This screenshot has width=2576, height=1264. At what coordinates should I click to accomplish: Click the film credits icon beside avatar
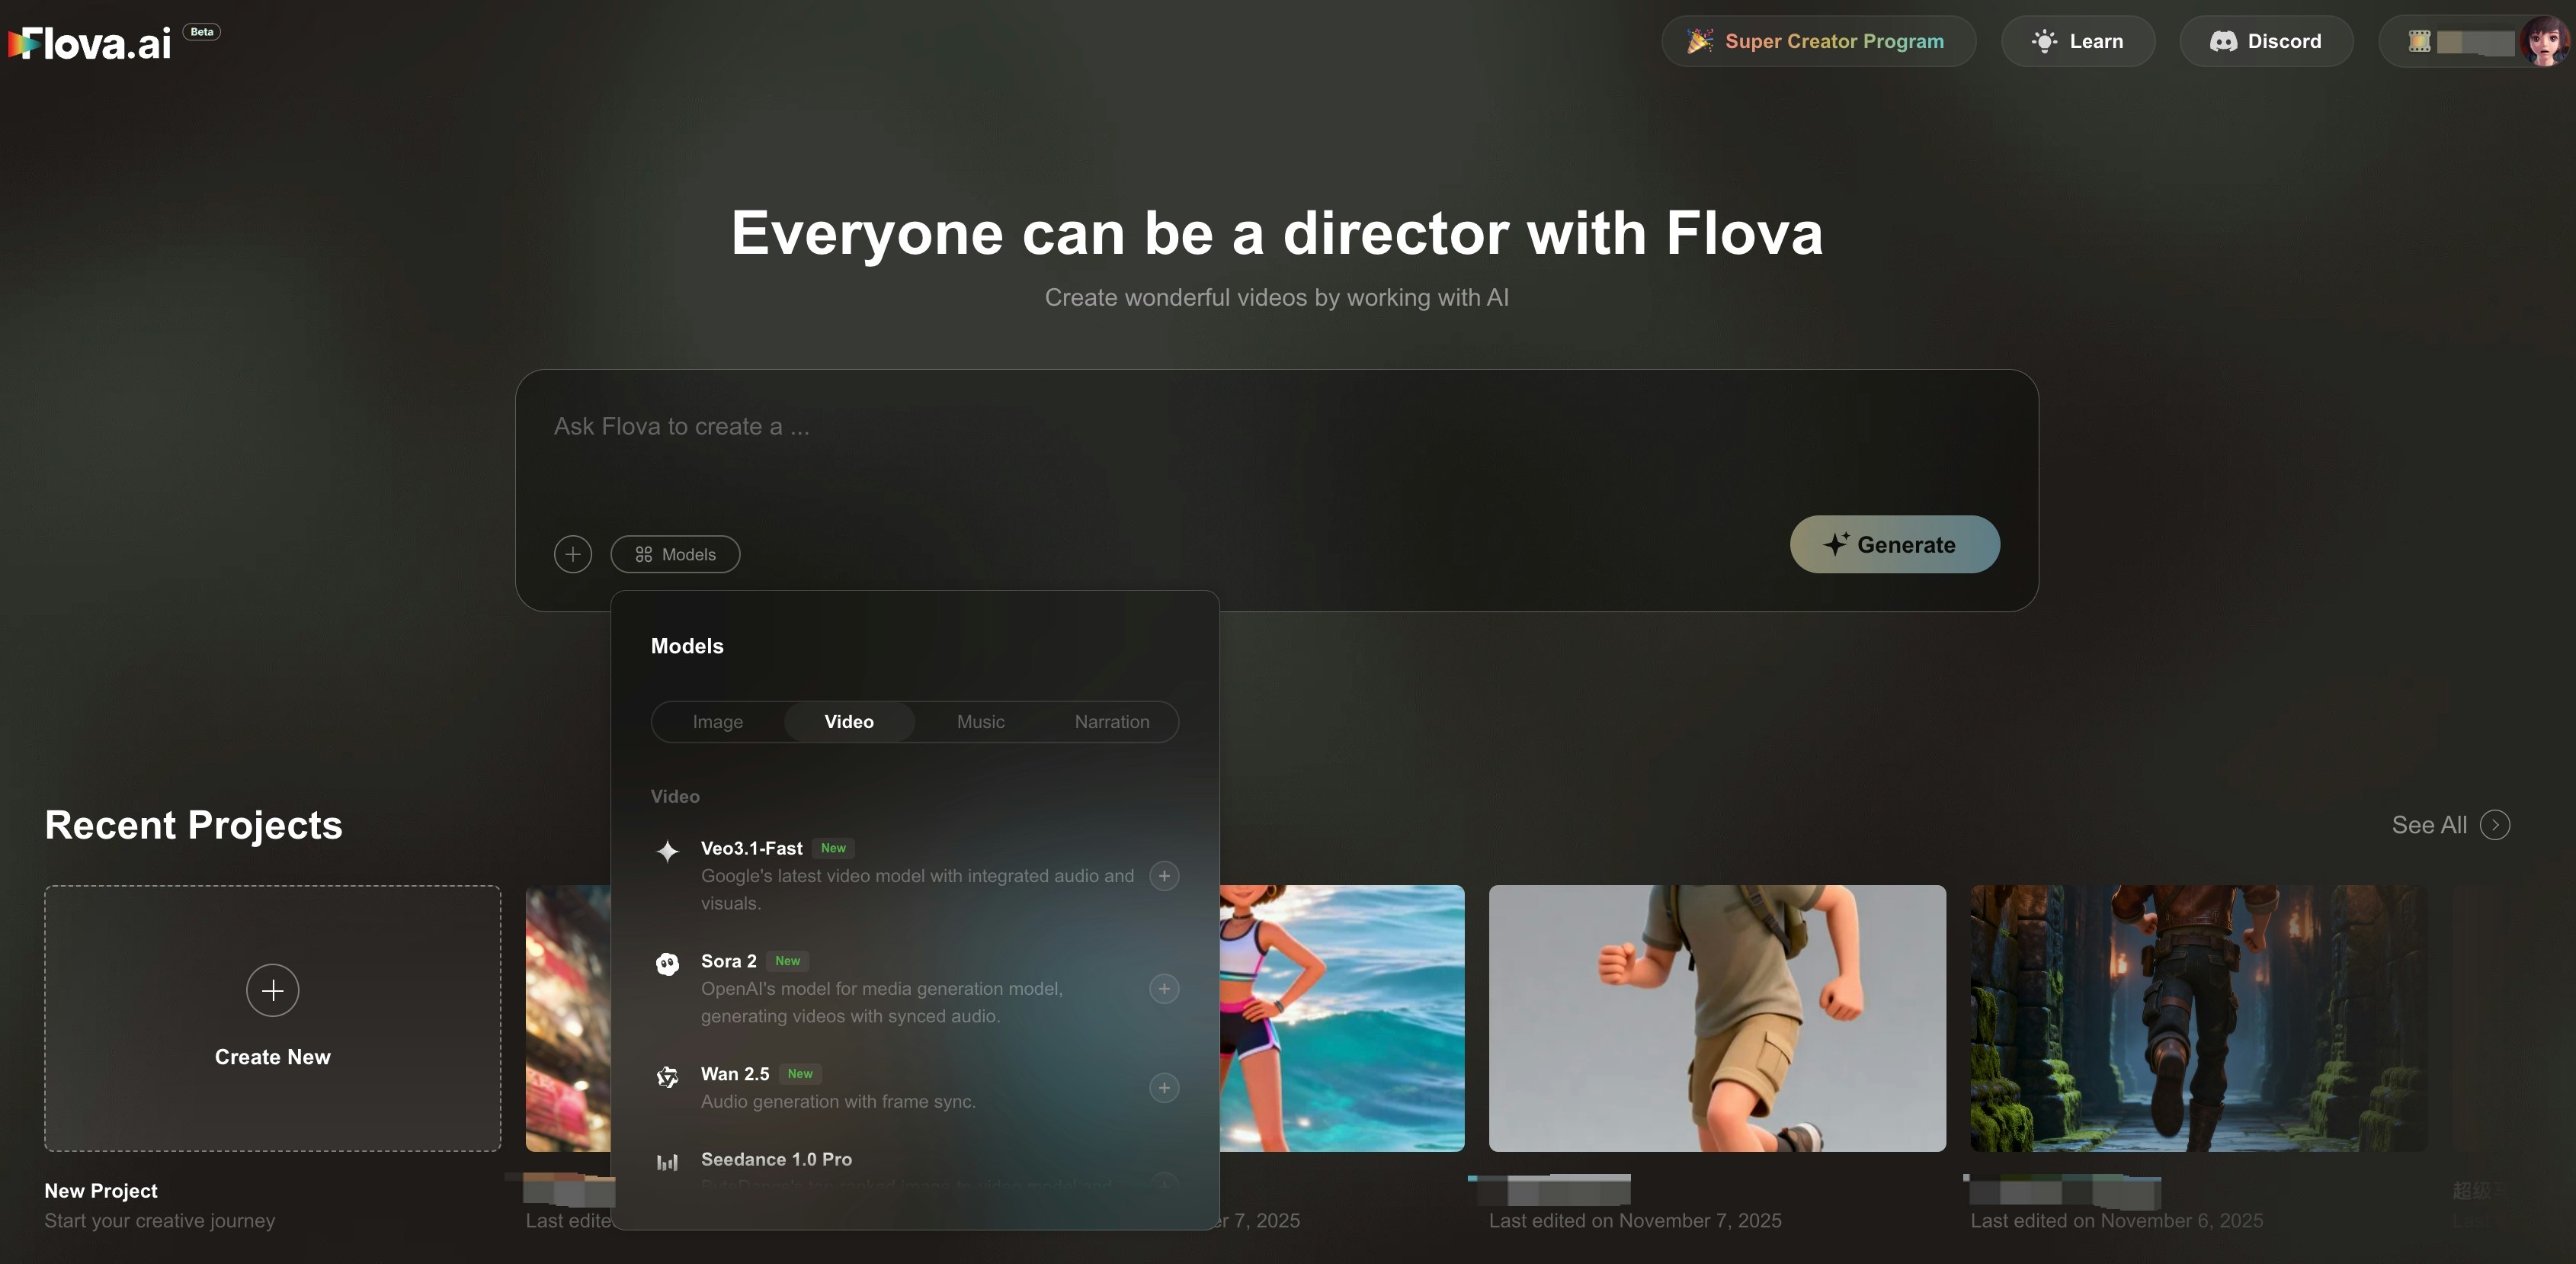[x=2419, y=41]
